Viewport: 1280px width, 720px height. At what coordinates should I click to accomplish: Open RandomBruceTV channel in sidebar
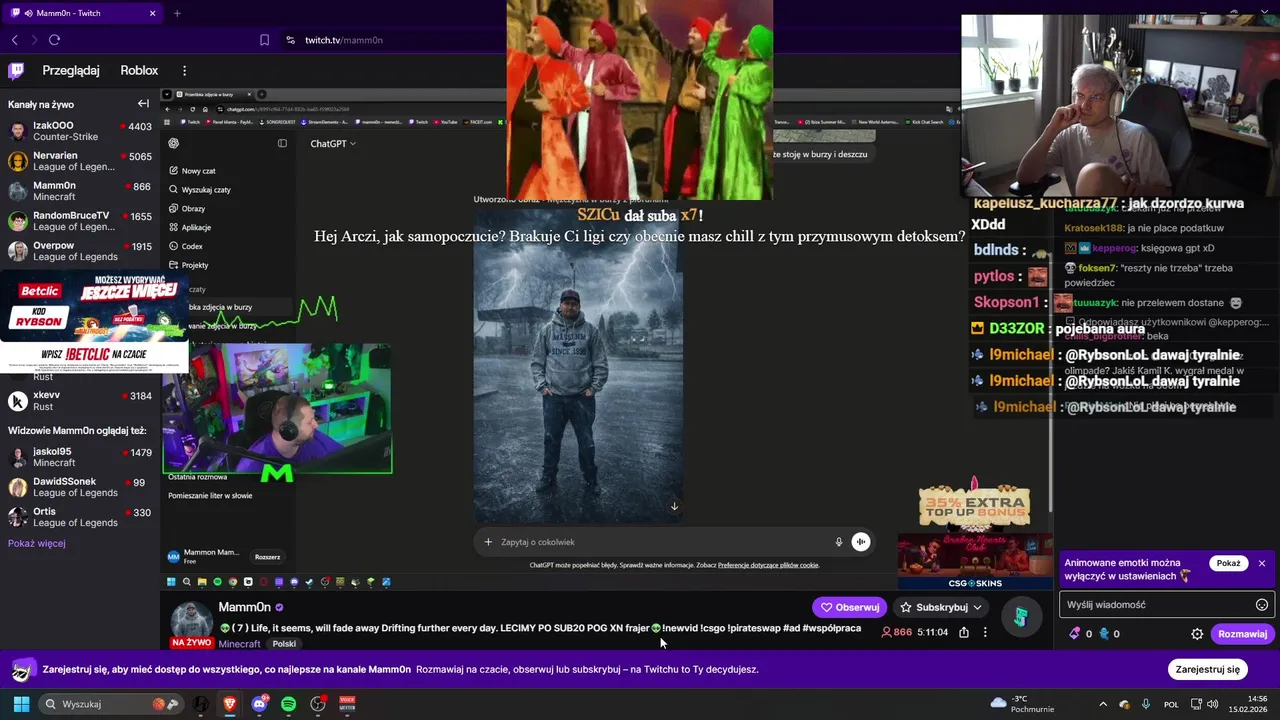point(79,221)
